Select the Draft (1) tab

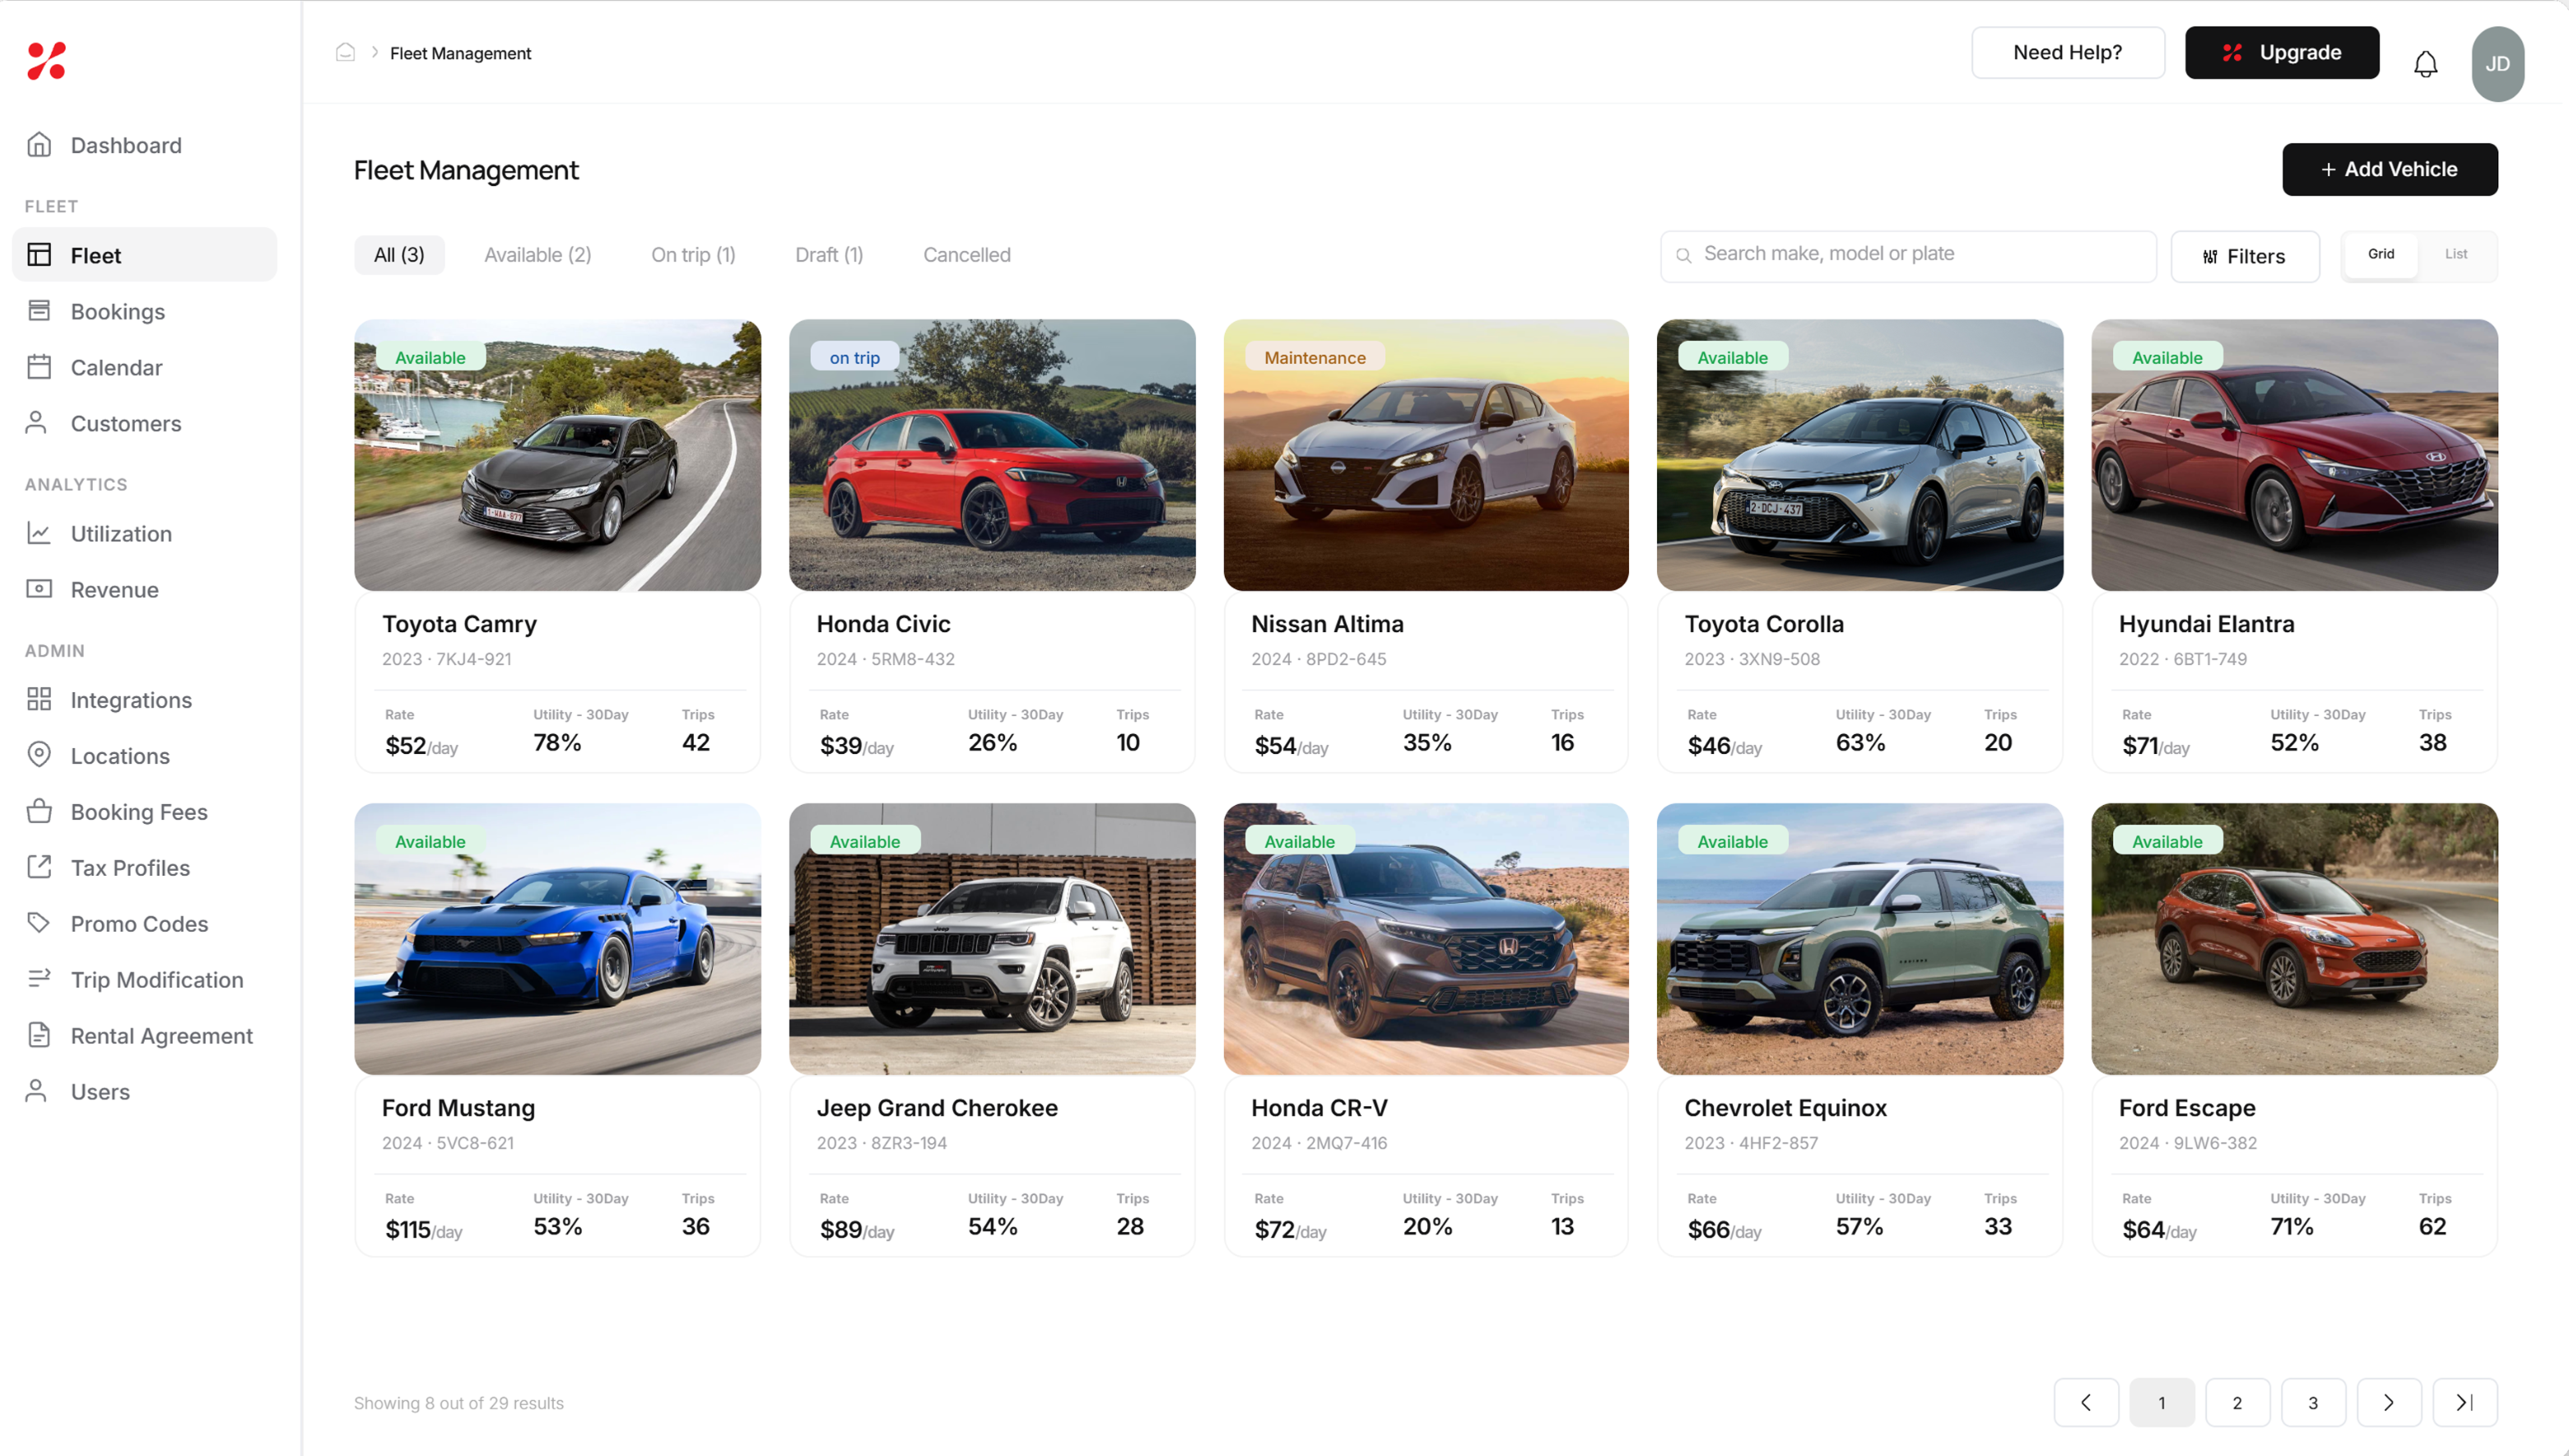(x=828, y=255)
